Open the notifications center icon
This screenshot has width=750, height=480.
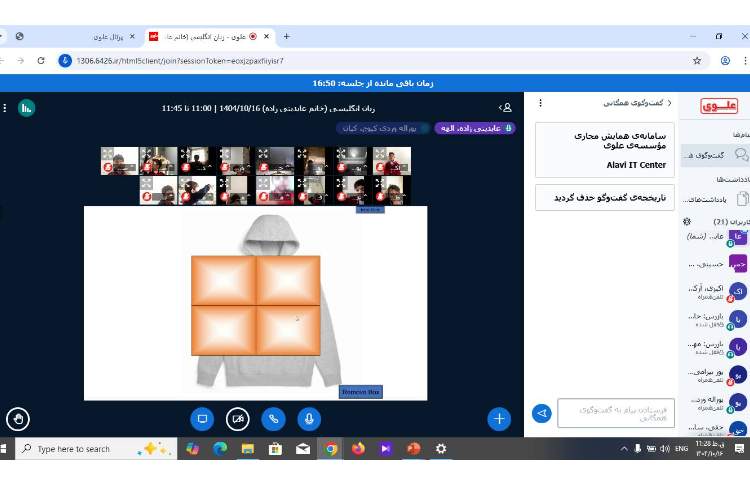739,449
